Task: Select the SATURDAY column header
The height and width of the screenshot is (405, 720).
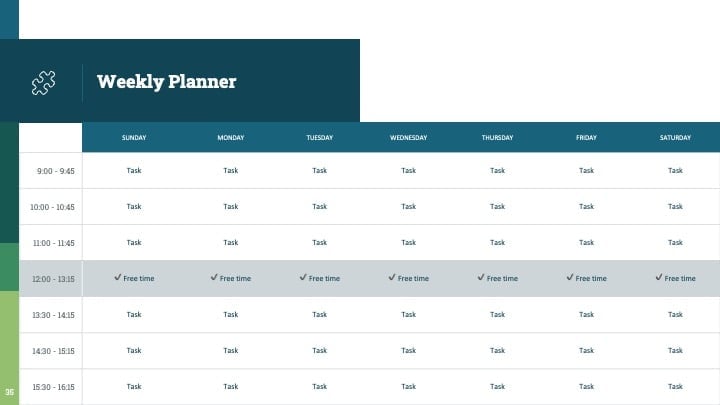Action: [675, 138]
